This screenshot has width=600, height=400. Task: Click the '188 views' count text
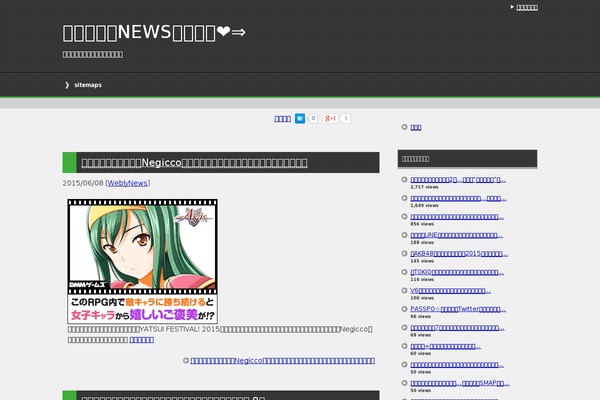(x=422, y=242)
